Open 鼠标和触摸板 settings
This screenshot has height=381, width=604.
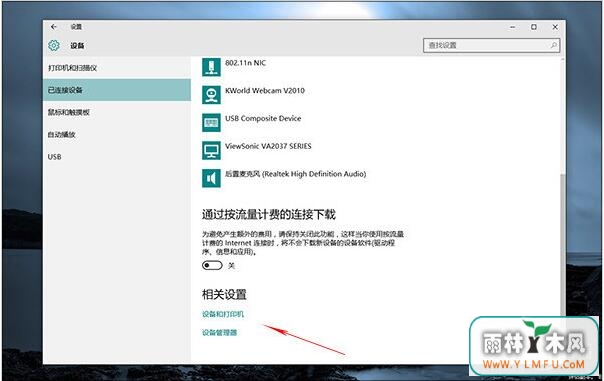pos(117,112)
